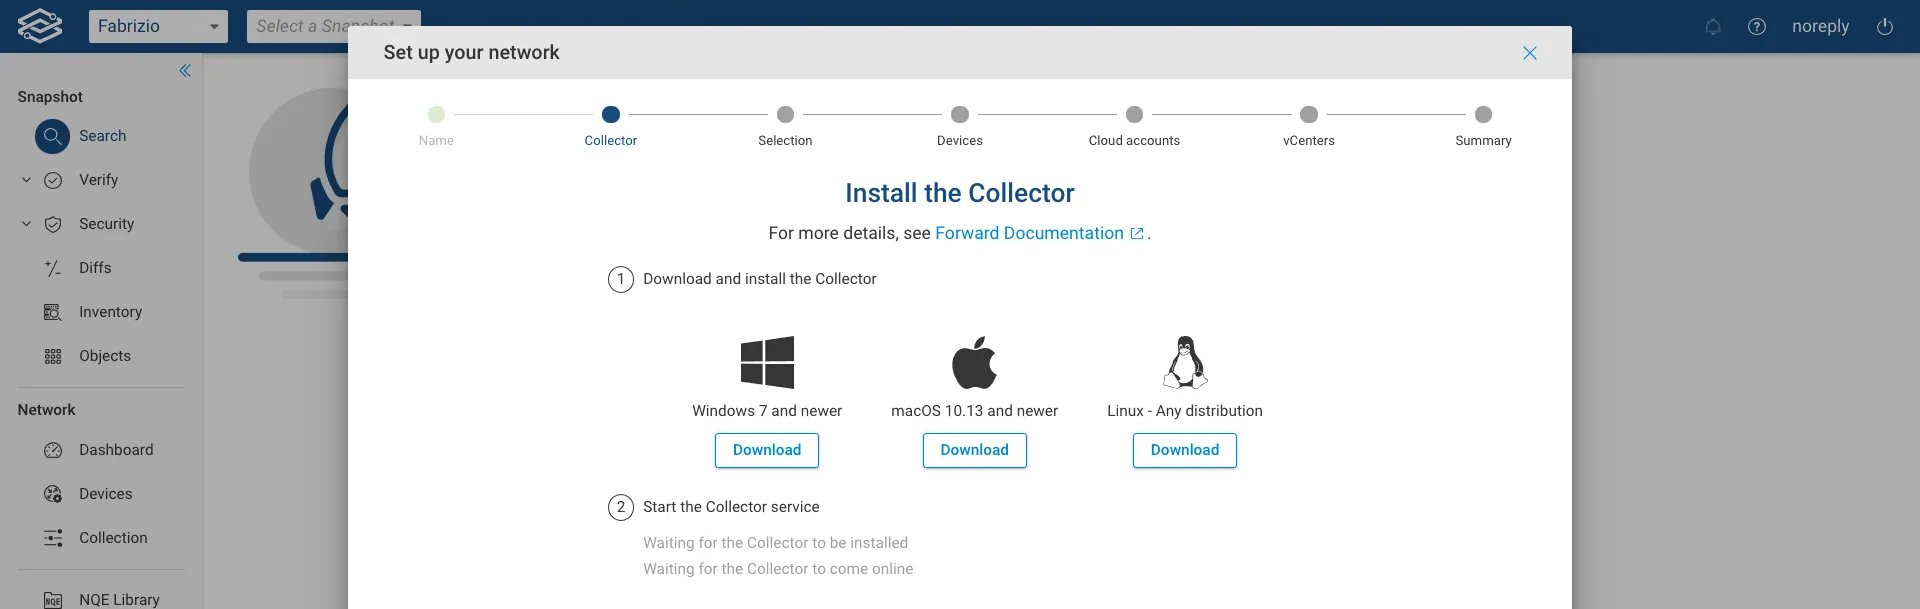
Task: Select the Summary wizard step
Action: pyautogui.click(x=1483, y=126)
